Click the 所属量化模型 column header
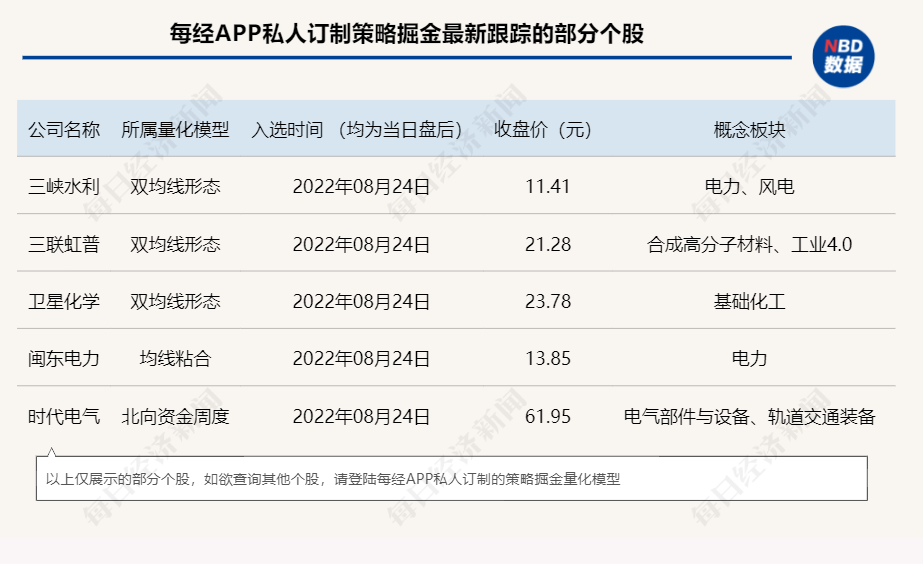The width and height of the screenshot is (923, 564). click(x=175, y=130)
